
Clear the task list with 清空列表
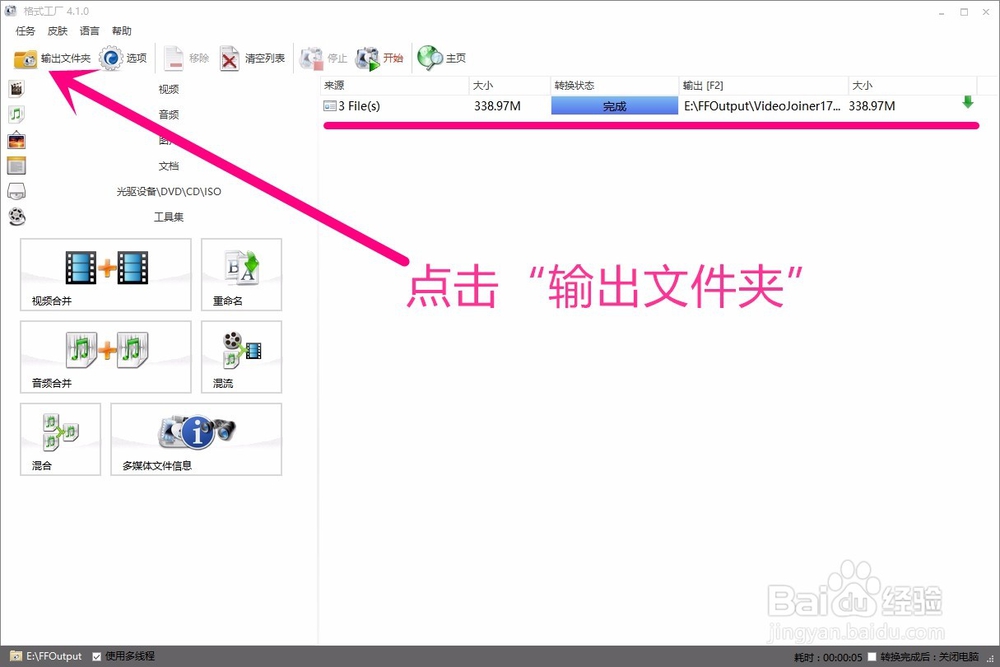pos(253,59)
